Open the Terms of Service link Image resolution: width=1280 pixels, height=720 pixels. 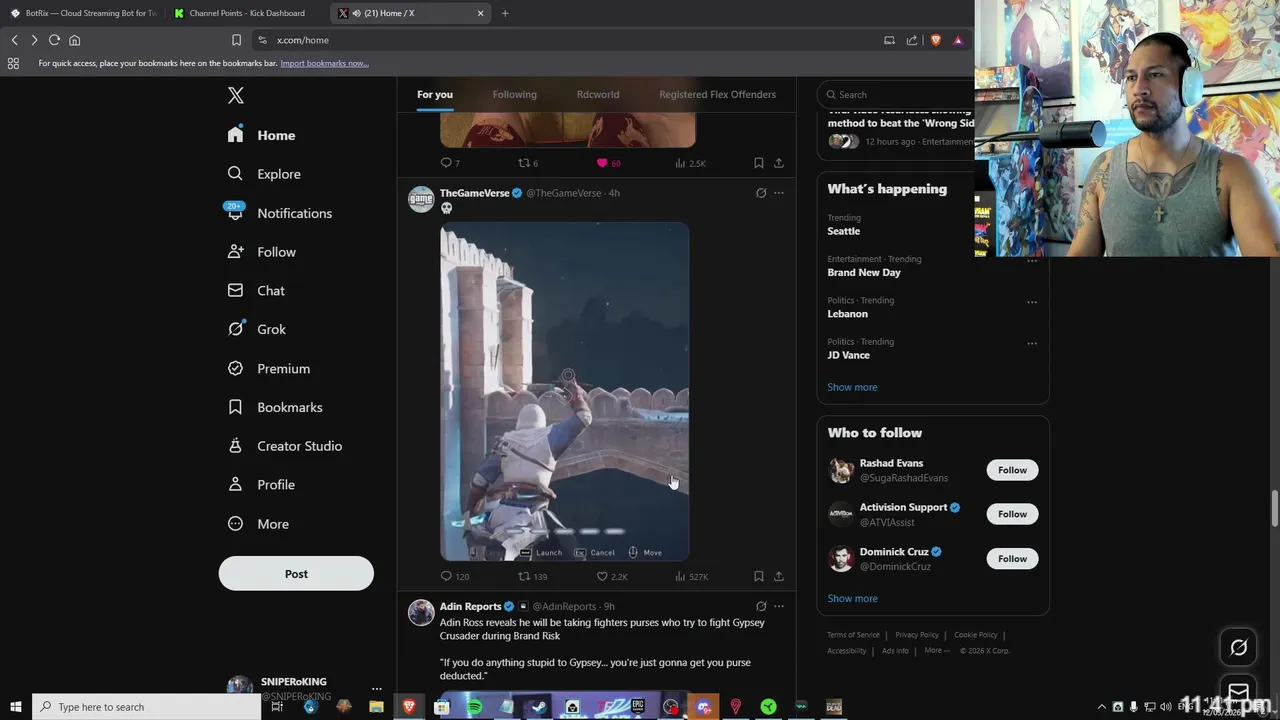[x=853, y=635]
